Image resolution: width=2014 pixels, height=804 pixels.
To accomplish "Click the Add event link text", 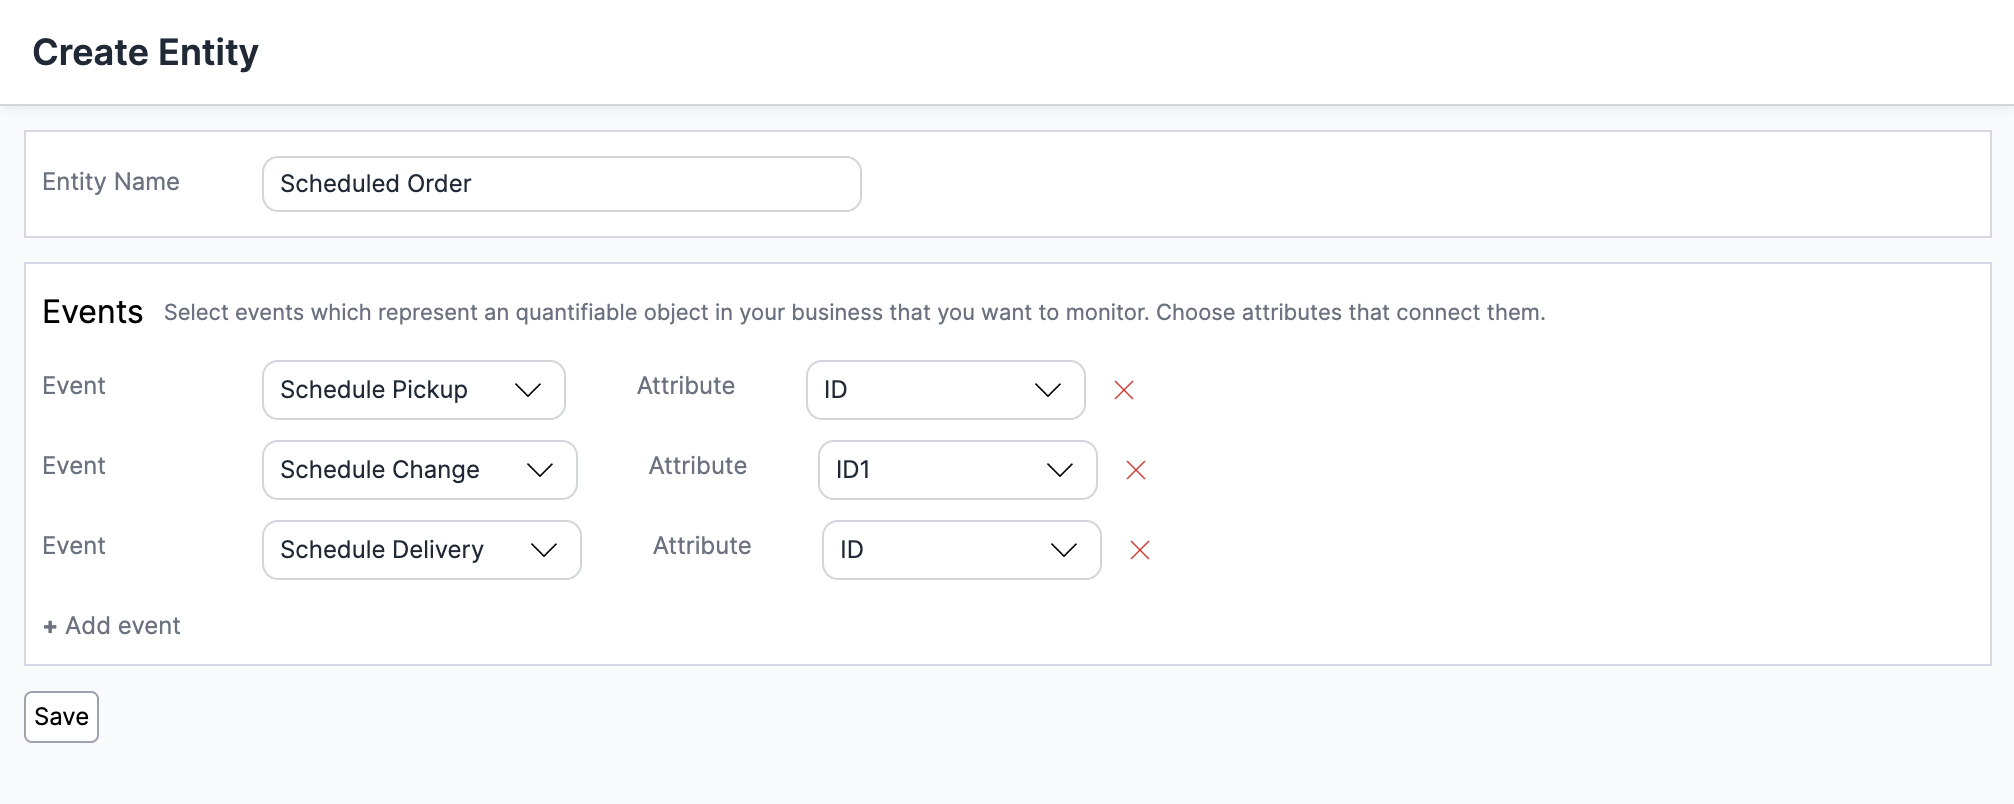I will (x=123, y=626).
